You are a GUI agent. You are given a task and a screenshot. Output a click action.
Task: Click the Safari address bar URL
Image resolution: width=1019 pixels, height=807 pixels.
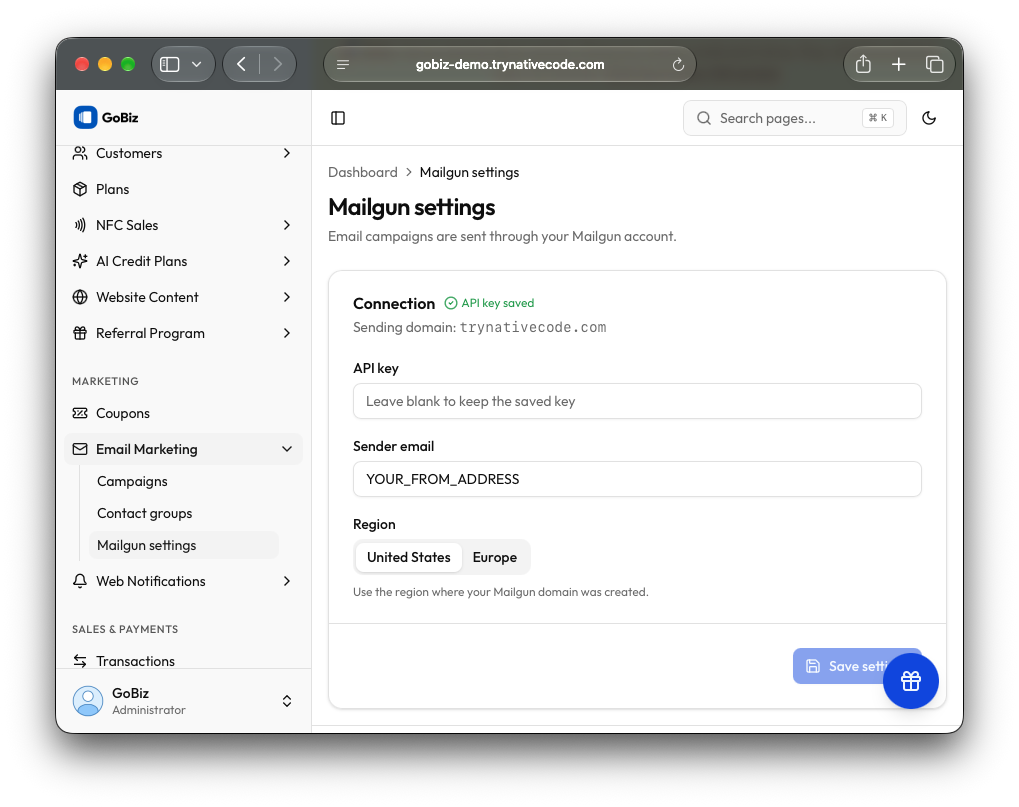click(x=510, y=64)
